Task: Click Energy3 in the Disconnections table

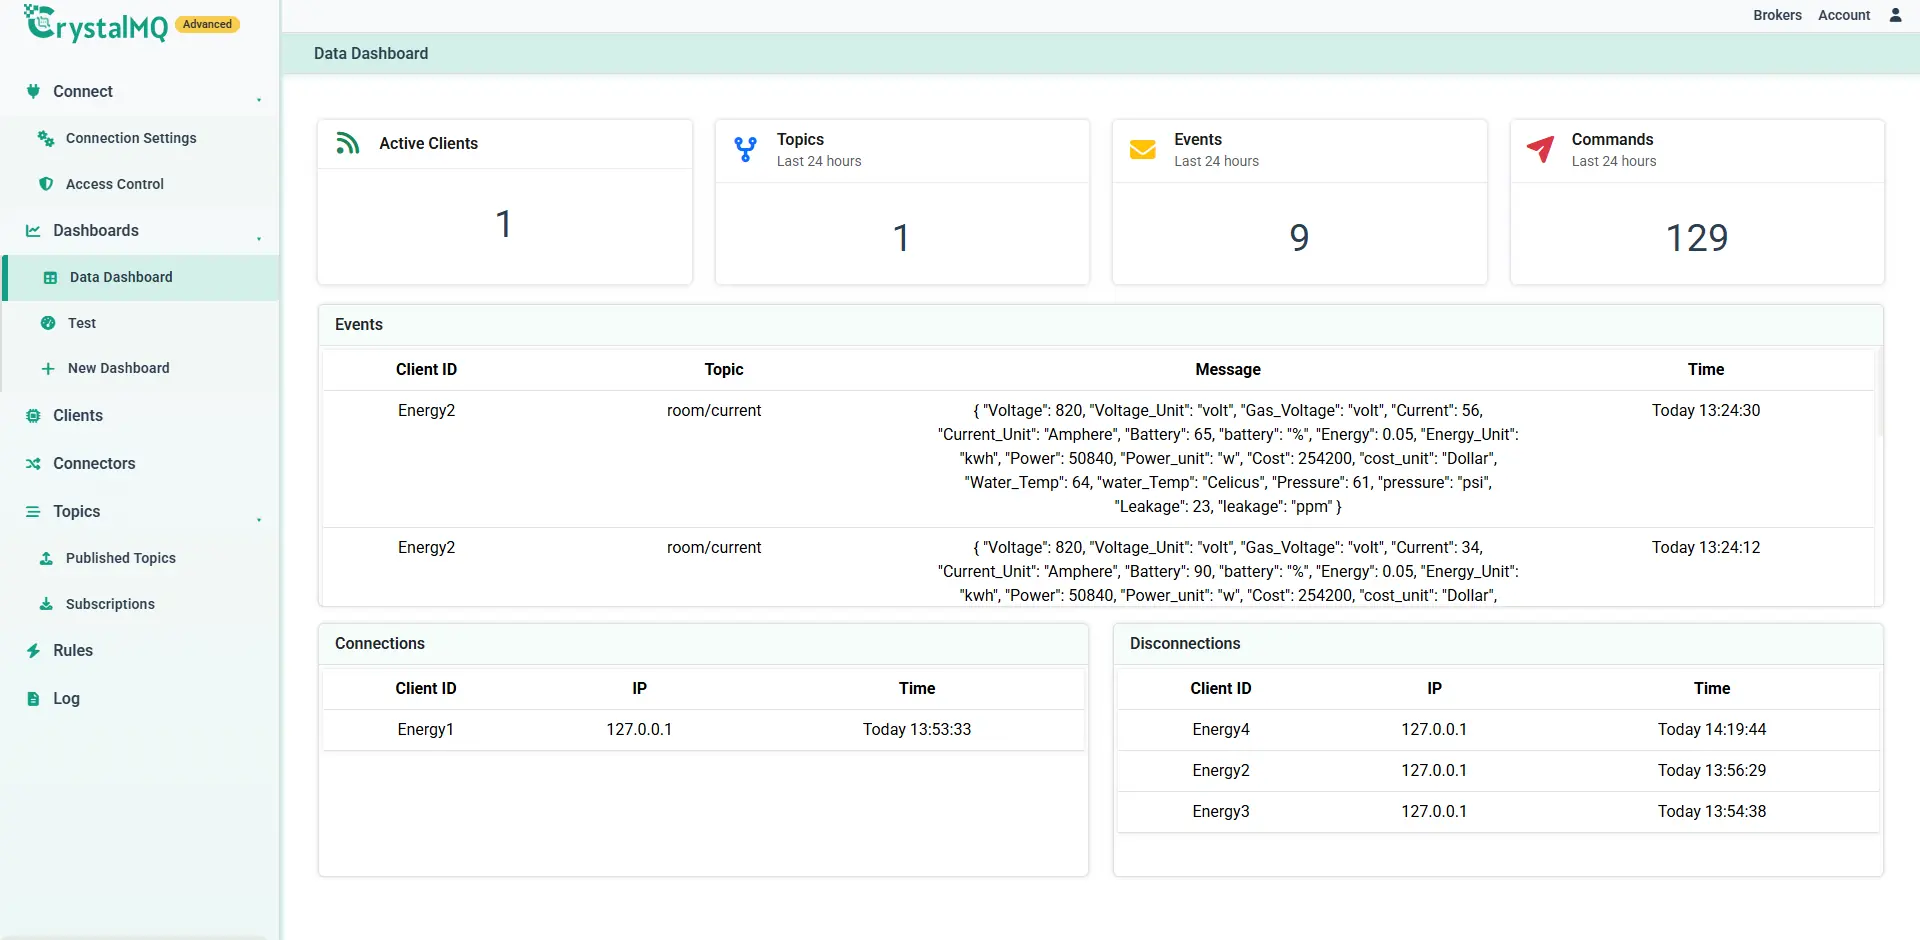Action: [x=1221, y=811]
